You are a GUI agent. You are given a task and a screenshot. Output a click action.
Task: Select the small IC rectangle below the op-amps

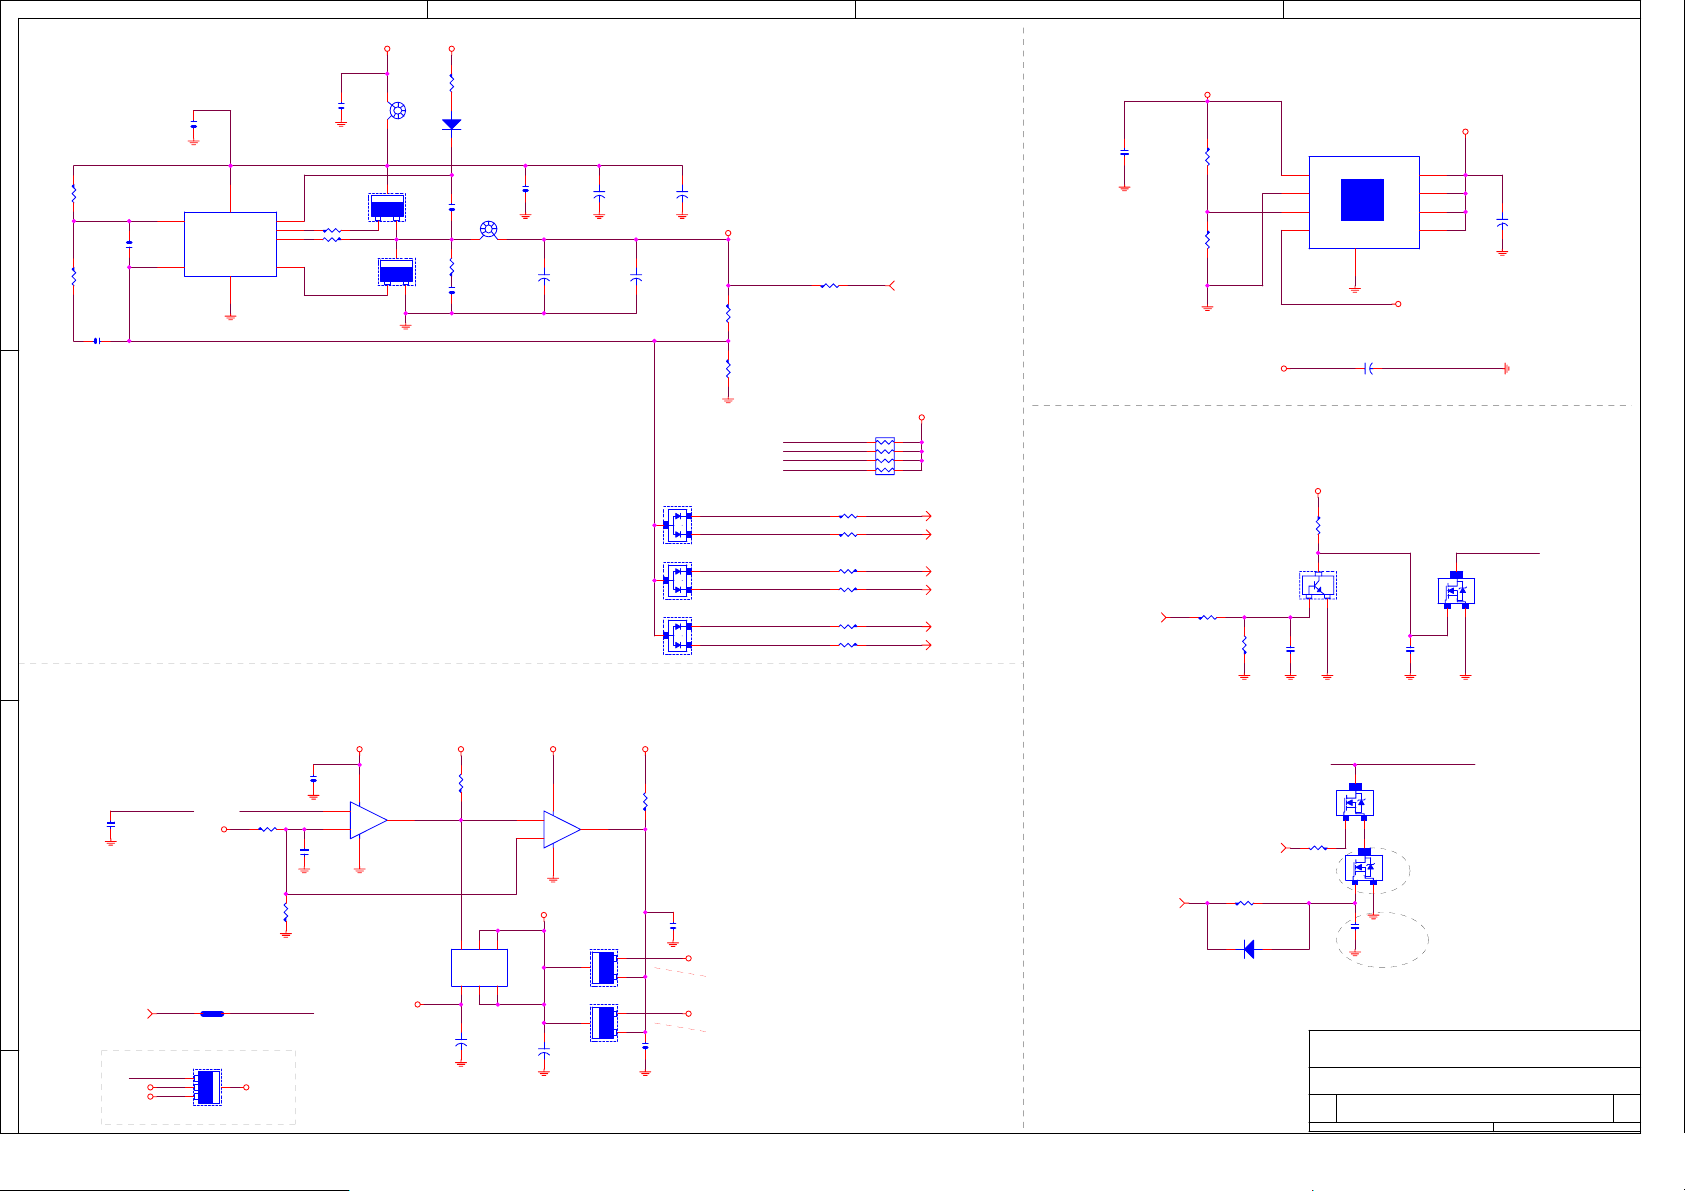479,968
